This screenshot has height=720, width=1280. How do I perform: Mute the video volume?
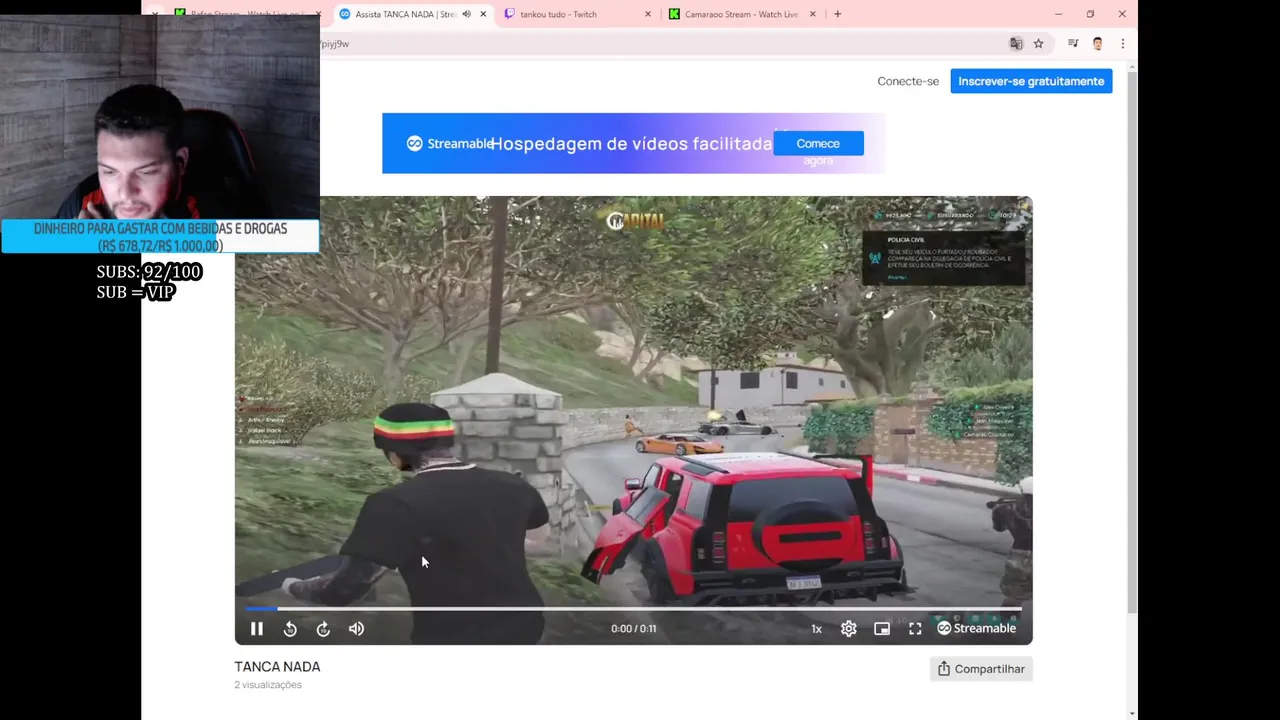tap(356, 629)
